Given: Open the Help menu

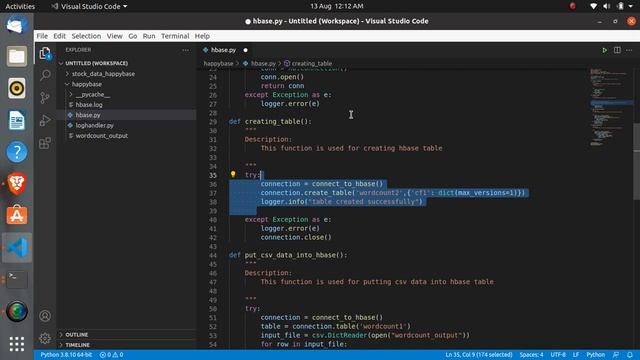Looking at the screenshot, I should (x=202, y=36).
